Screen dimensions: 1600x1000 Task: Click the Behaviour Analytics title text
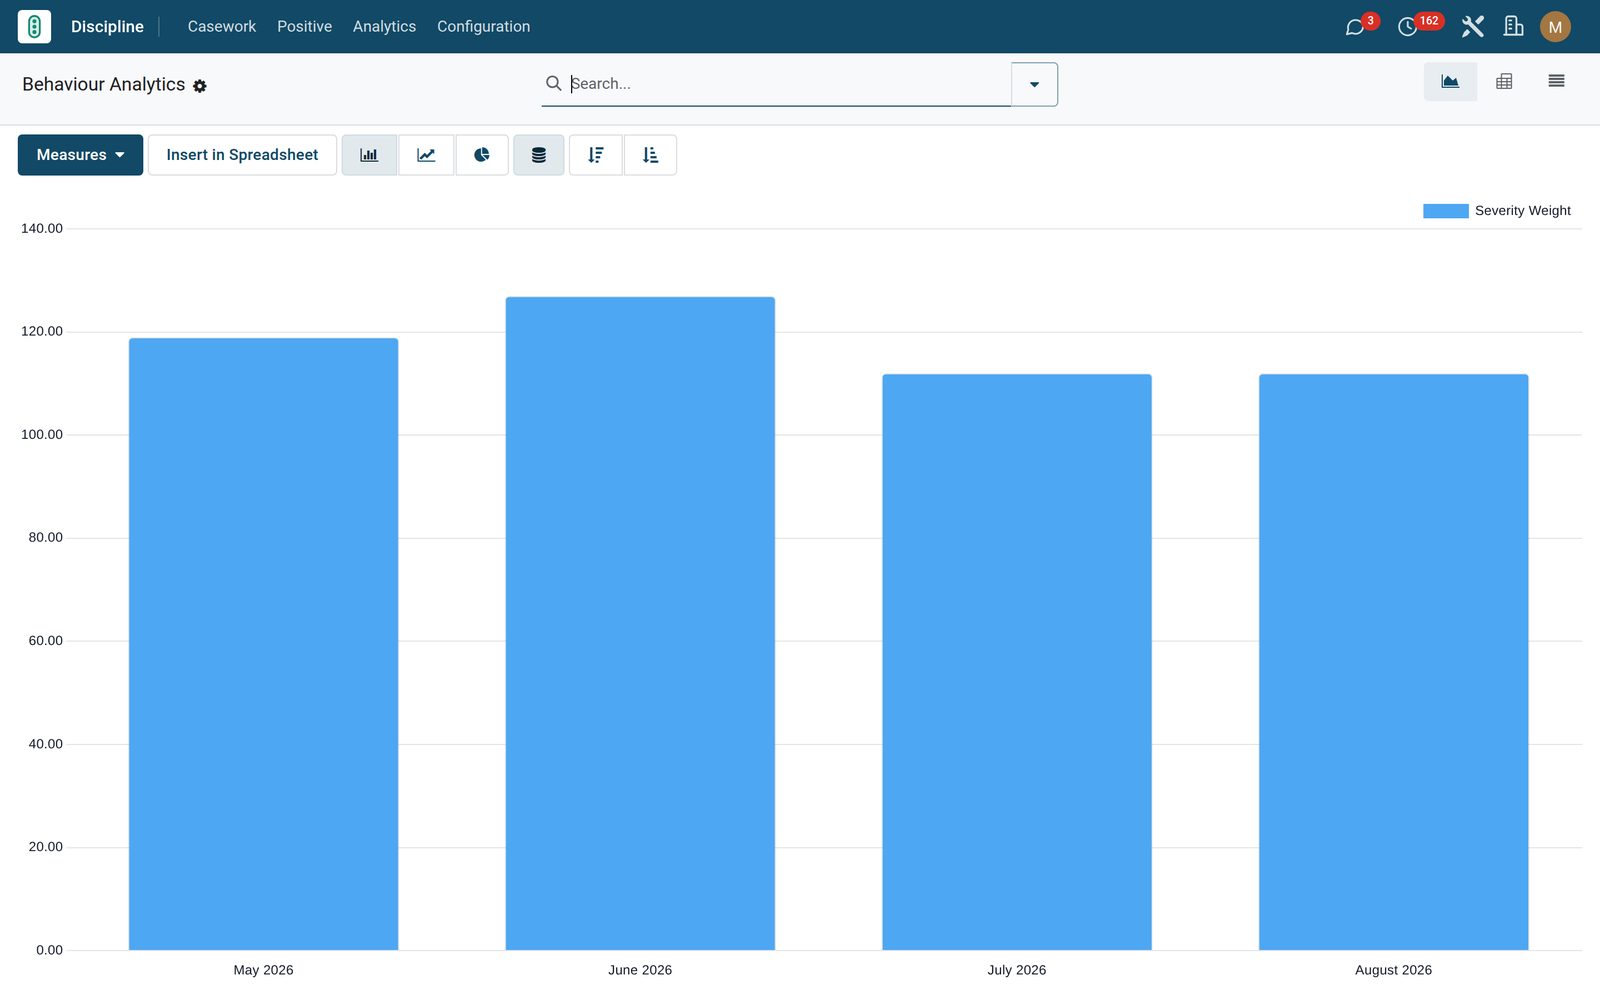point(104,85)
